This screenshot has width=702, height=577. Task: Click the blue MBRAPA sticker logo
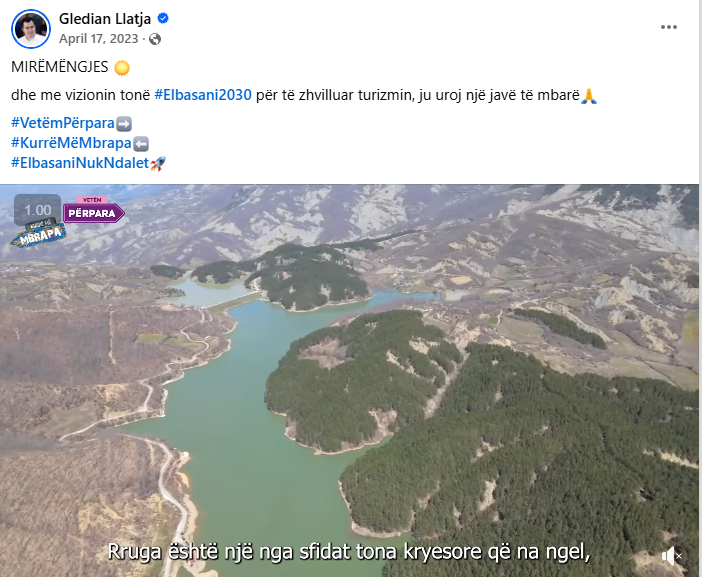[39, 234]
